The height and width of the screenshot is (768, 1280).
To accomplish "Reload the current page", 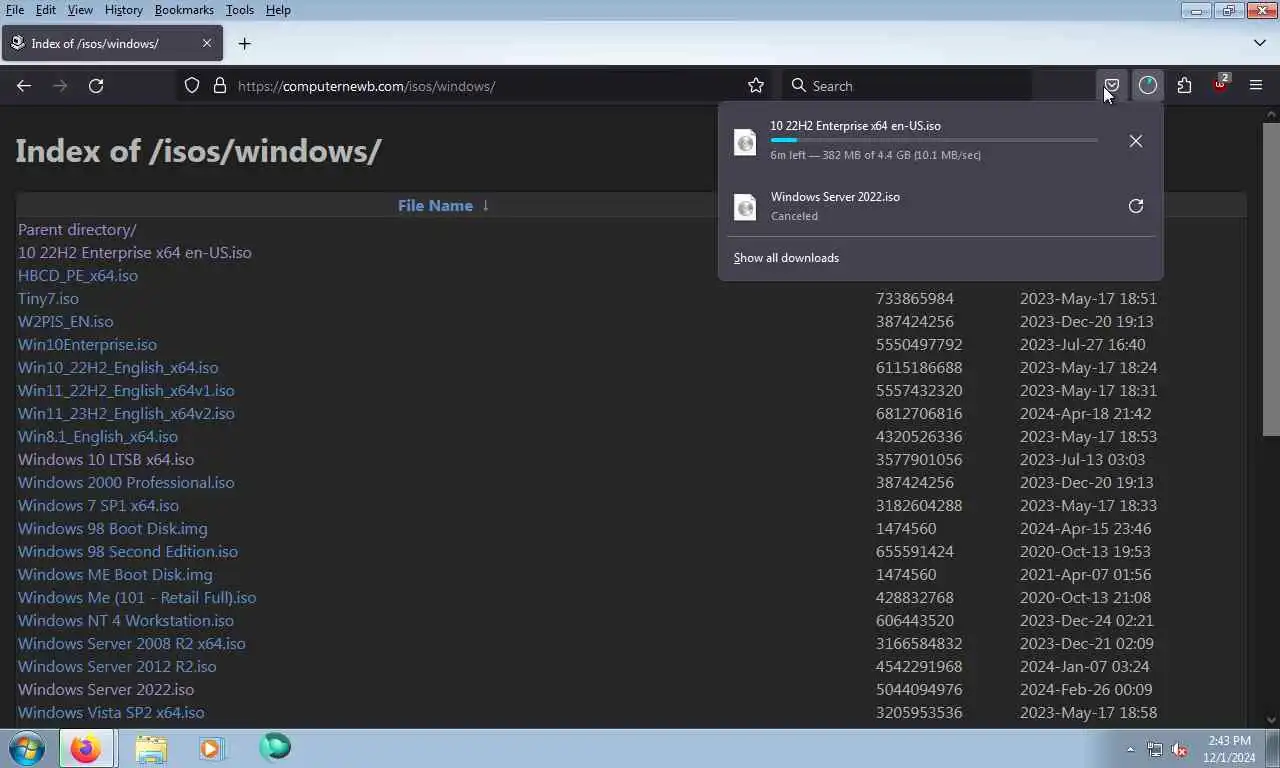I will [96, 86].
